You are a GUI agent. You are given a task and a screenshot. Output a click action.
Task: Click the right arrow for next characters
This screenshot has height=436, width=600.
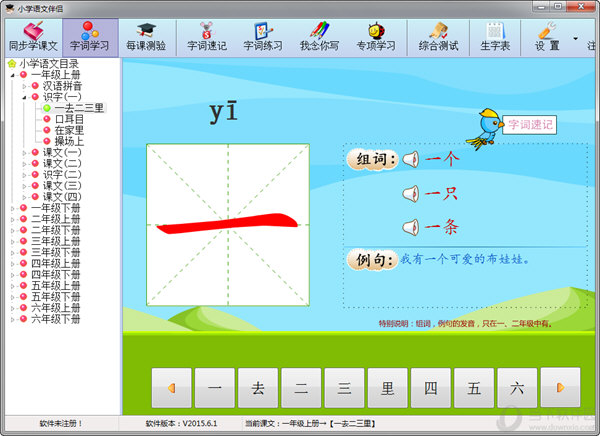pyautogui.click(x=560, y=387)
